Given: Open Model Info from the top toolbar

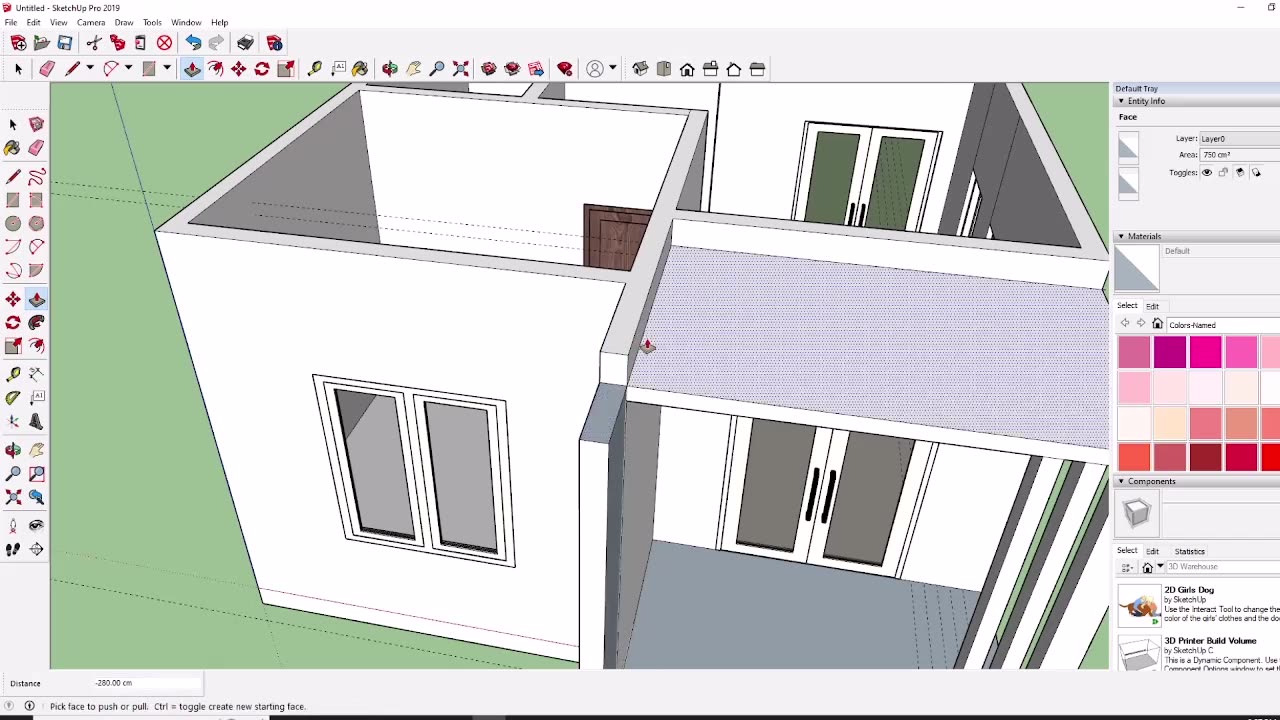Looking at the screenshot, I should (x=274, y=43).
